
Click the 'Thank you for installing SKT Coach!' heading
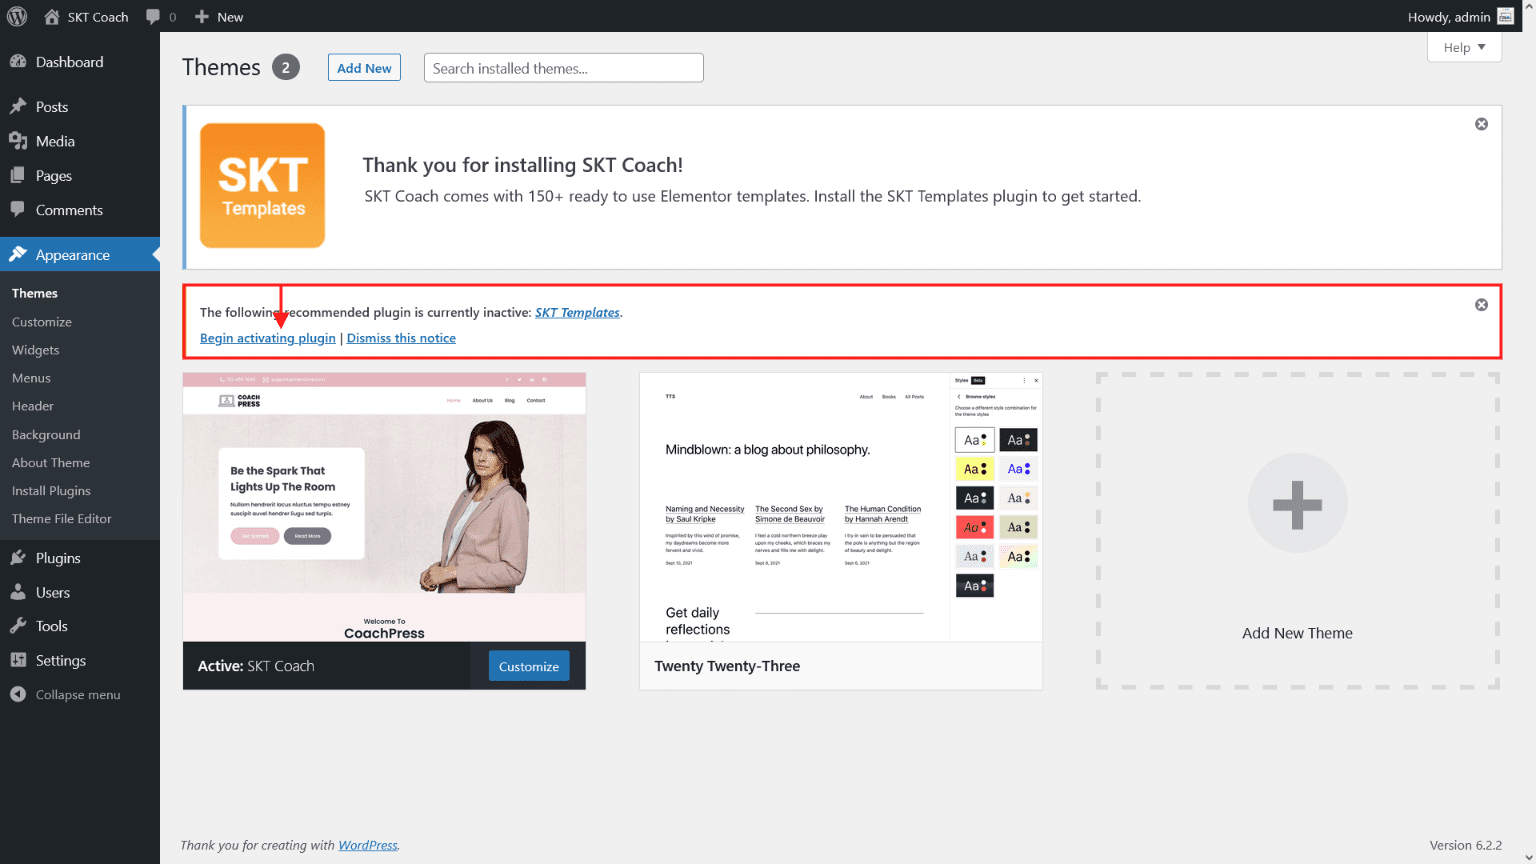point(523,165)
